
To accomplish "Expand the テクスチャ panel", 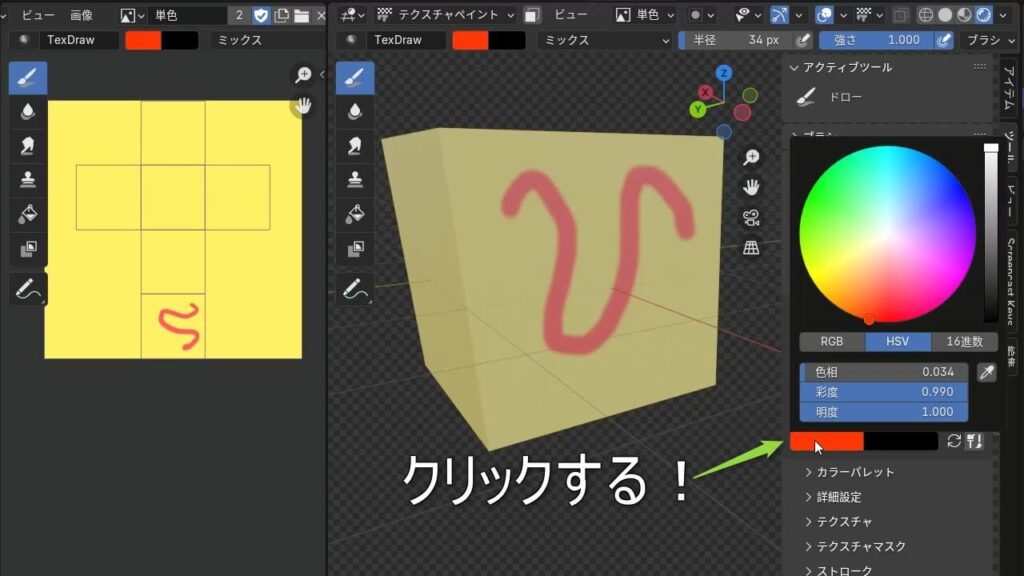I will click(x=839, y=521).
